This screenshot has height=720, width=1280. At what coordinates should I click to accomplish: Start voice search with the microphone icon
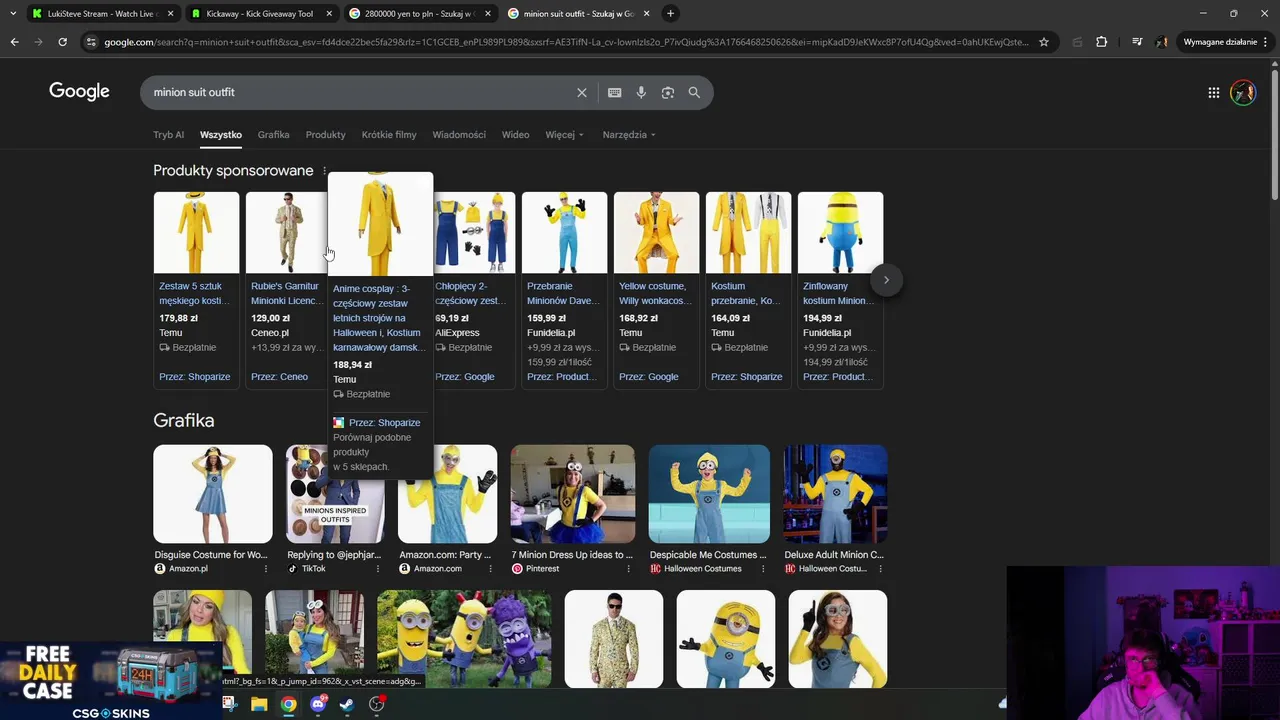coord(641,92)
